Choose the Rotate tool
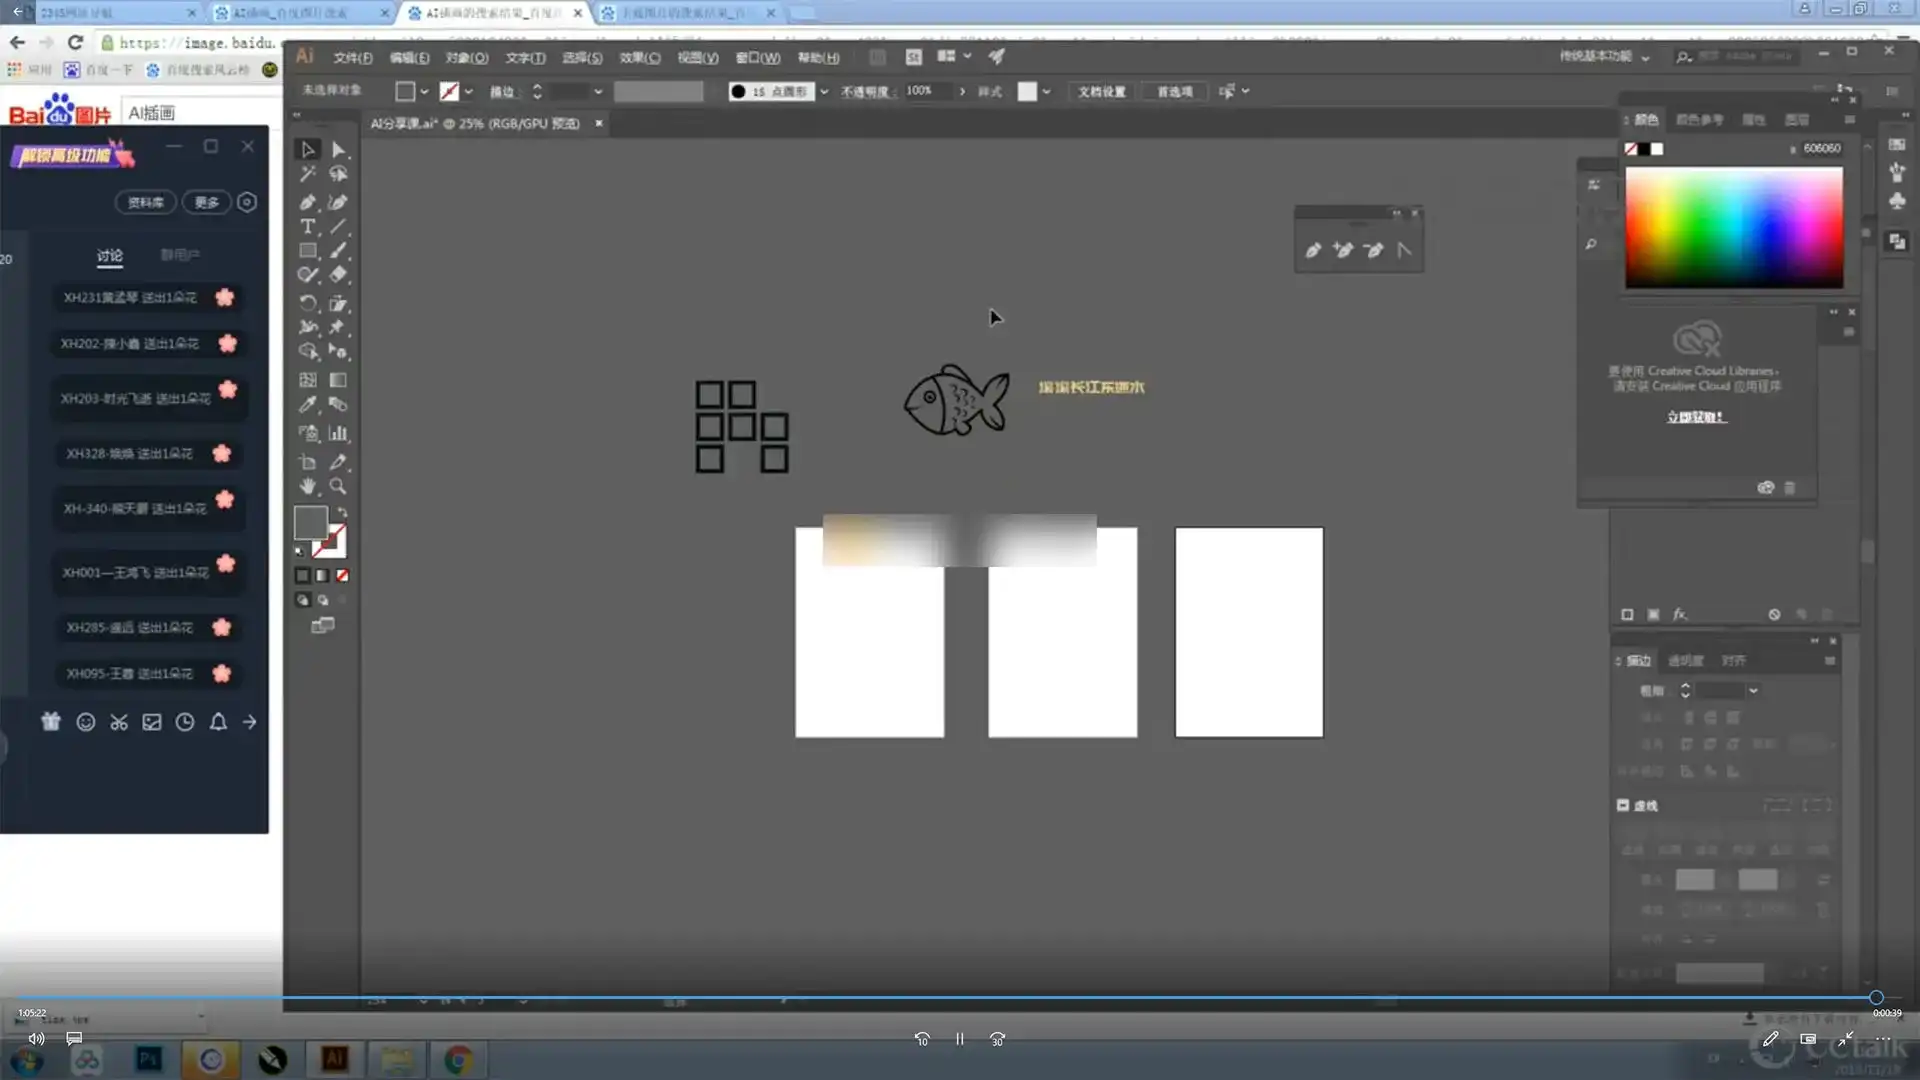1920x1080 pixels. coord(307,303)
